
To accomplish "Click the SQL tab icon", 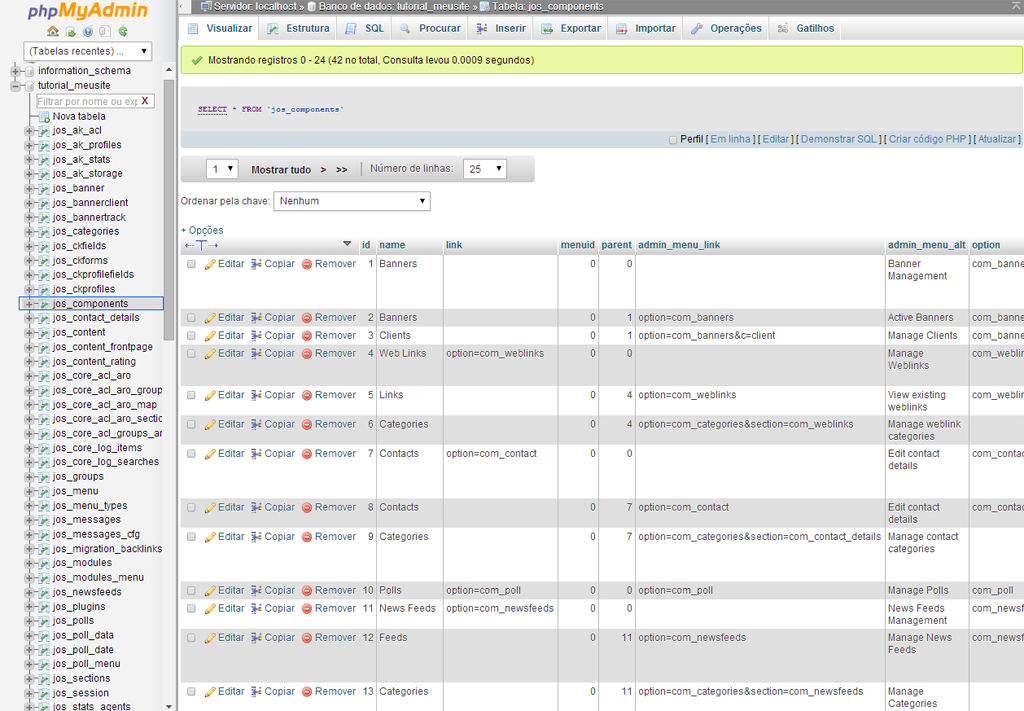I will (x=351, y=29).
